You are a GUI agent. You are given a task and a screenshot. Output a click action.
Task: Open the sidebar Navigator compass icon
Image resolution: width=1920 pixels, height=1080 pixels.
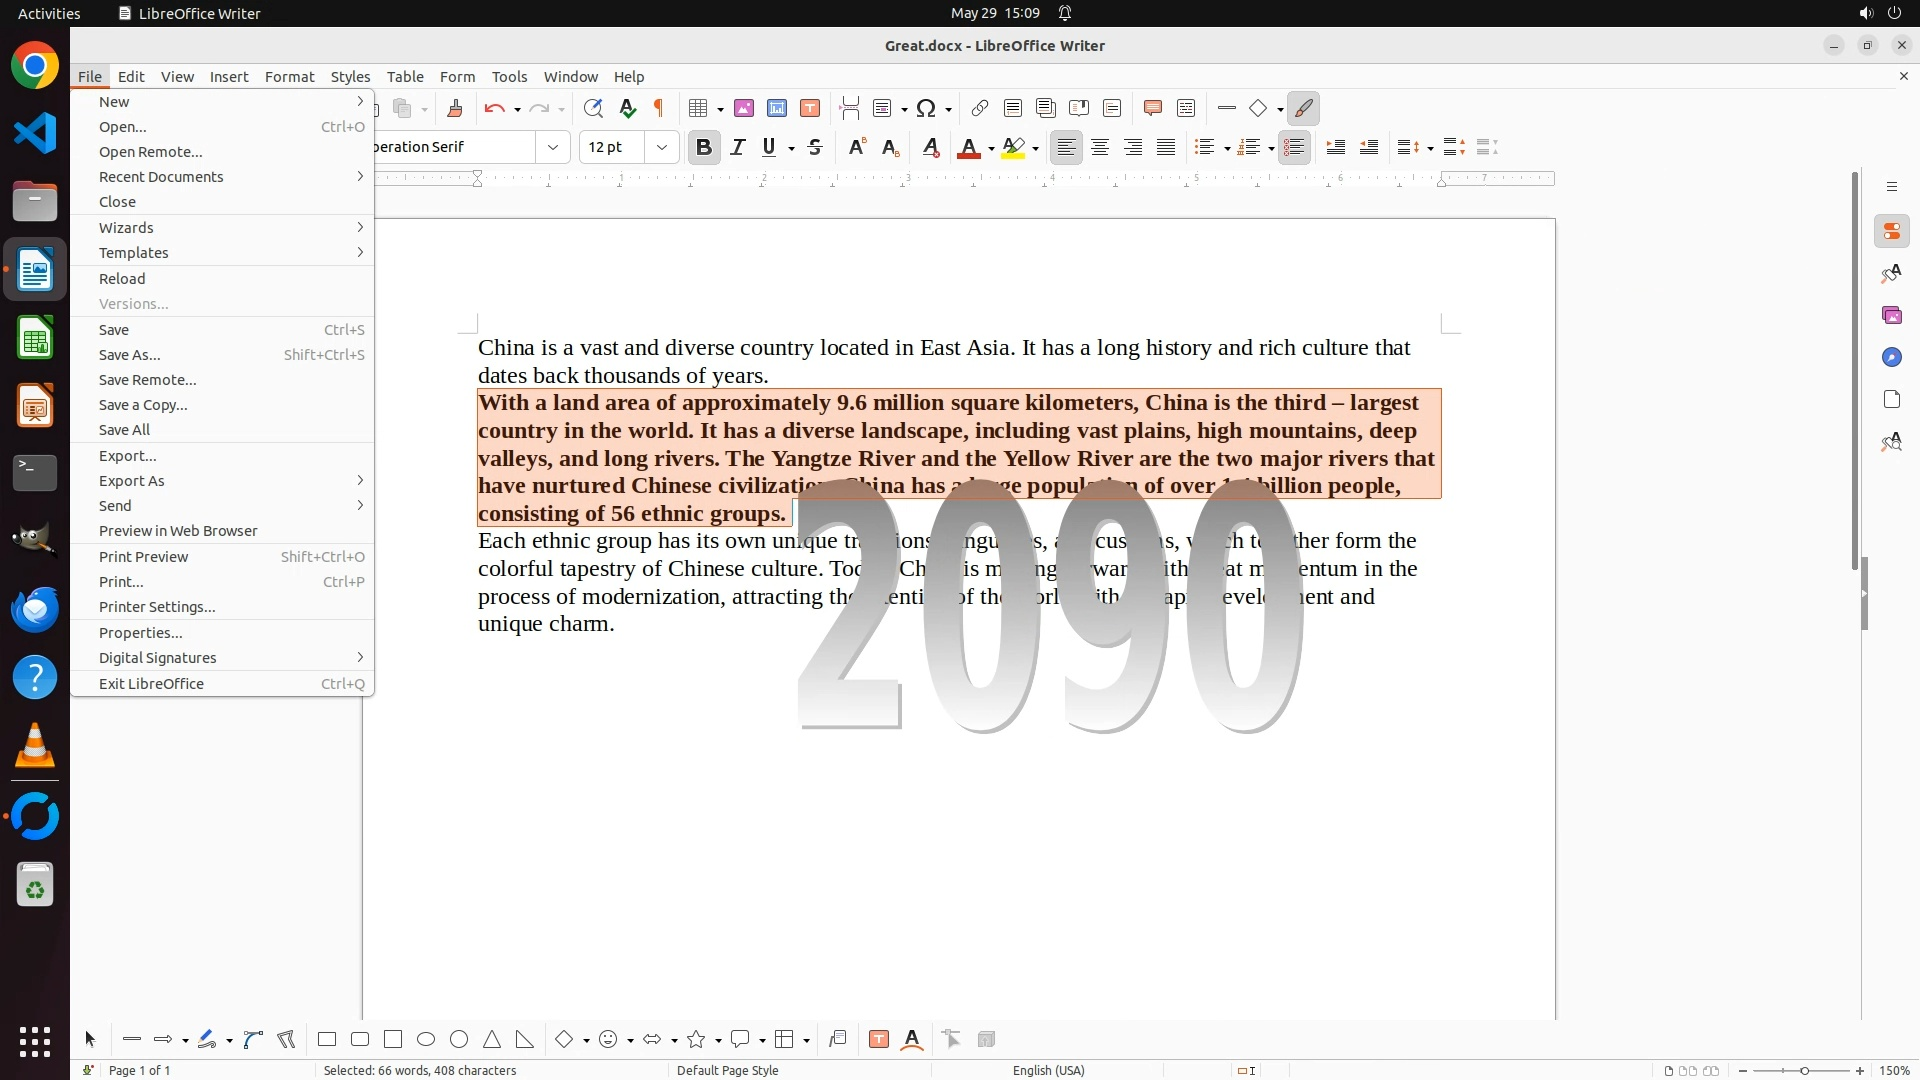(1891, 357)
